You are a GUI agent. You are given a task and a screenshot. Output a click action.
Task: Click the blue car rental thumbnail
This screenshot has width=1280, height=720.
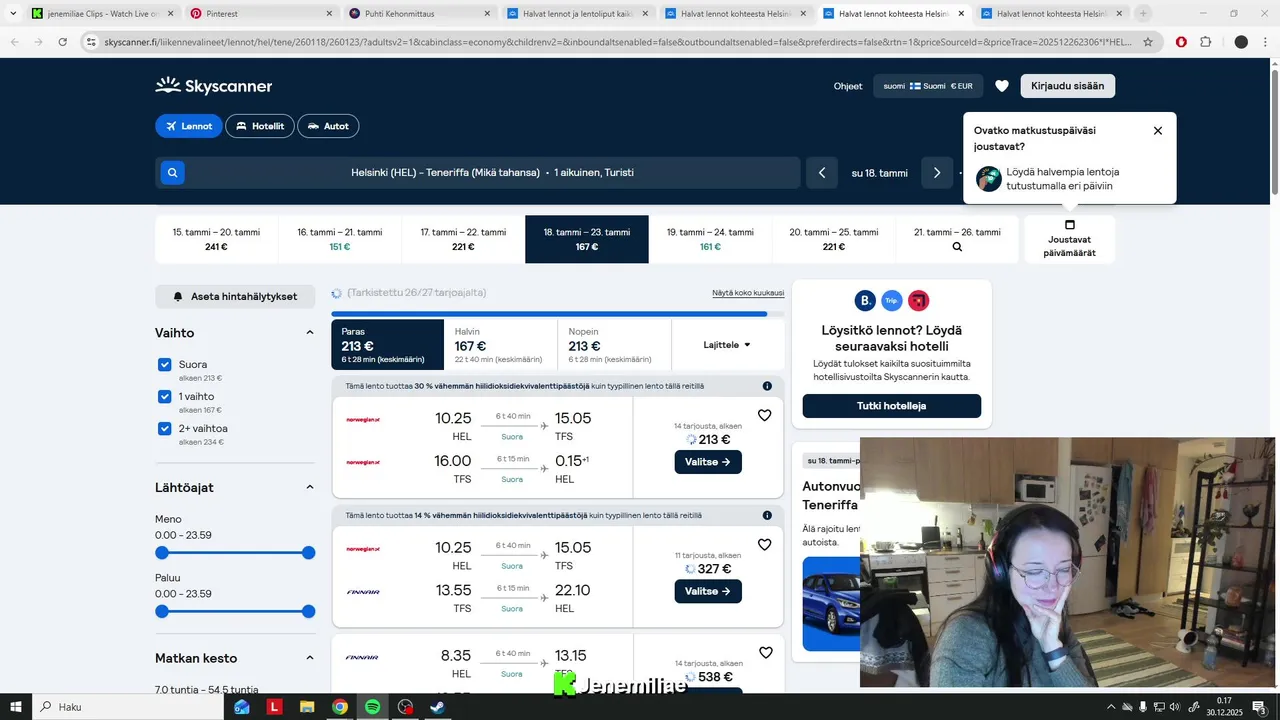coord(832,604)
